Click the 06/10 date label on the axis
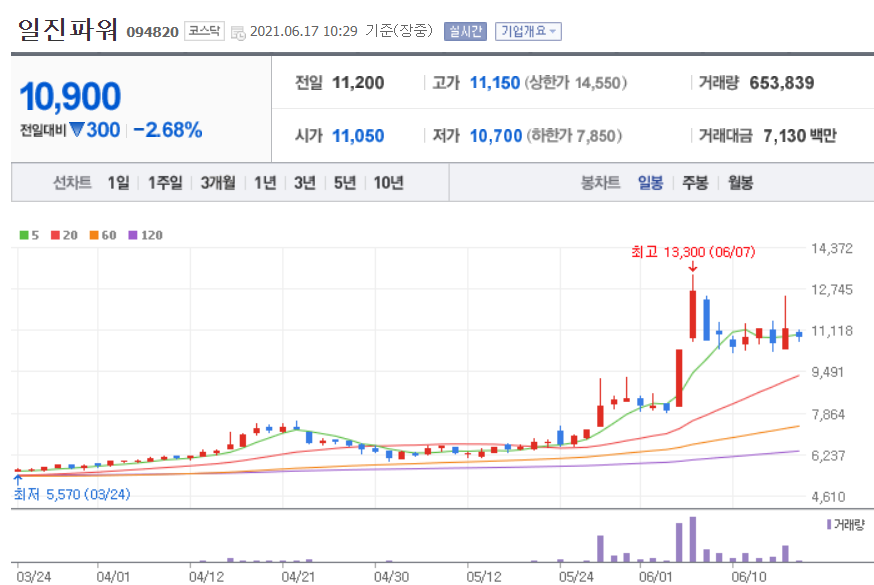The image size is (874, 585). pos(749,577)
